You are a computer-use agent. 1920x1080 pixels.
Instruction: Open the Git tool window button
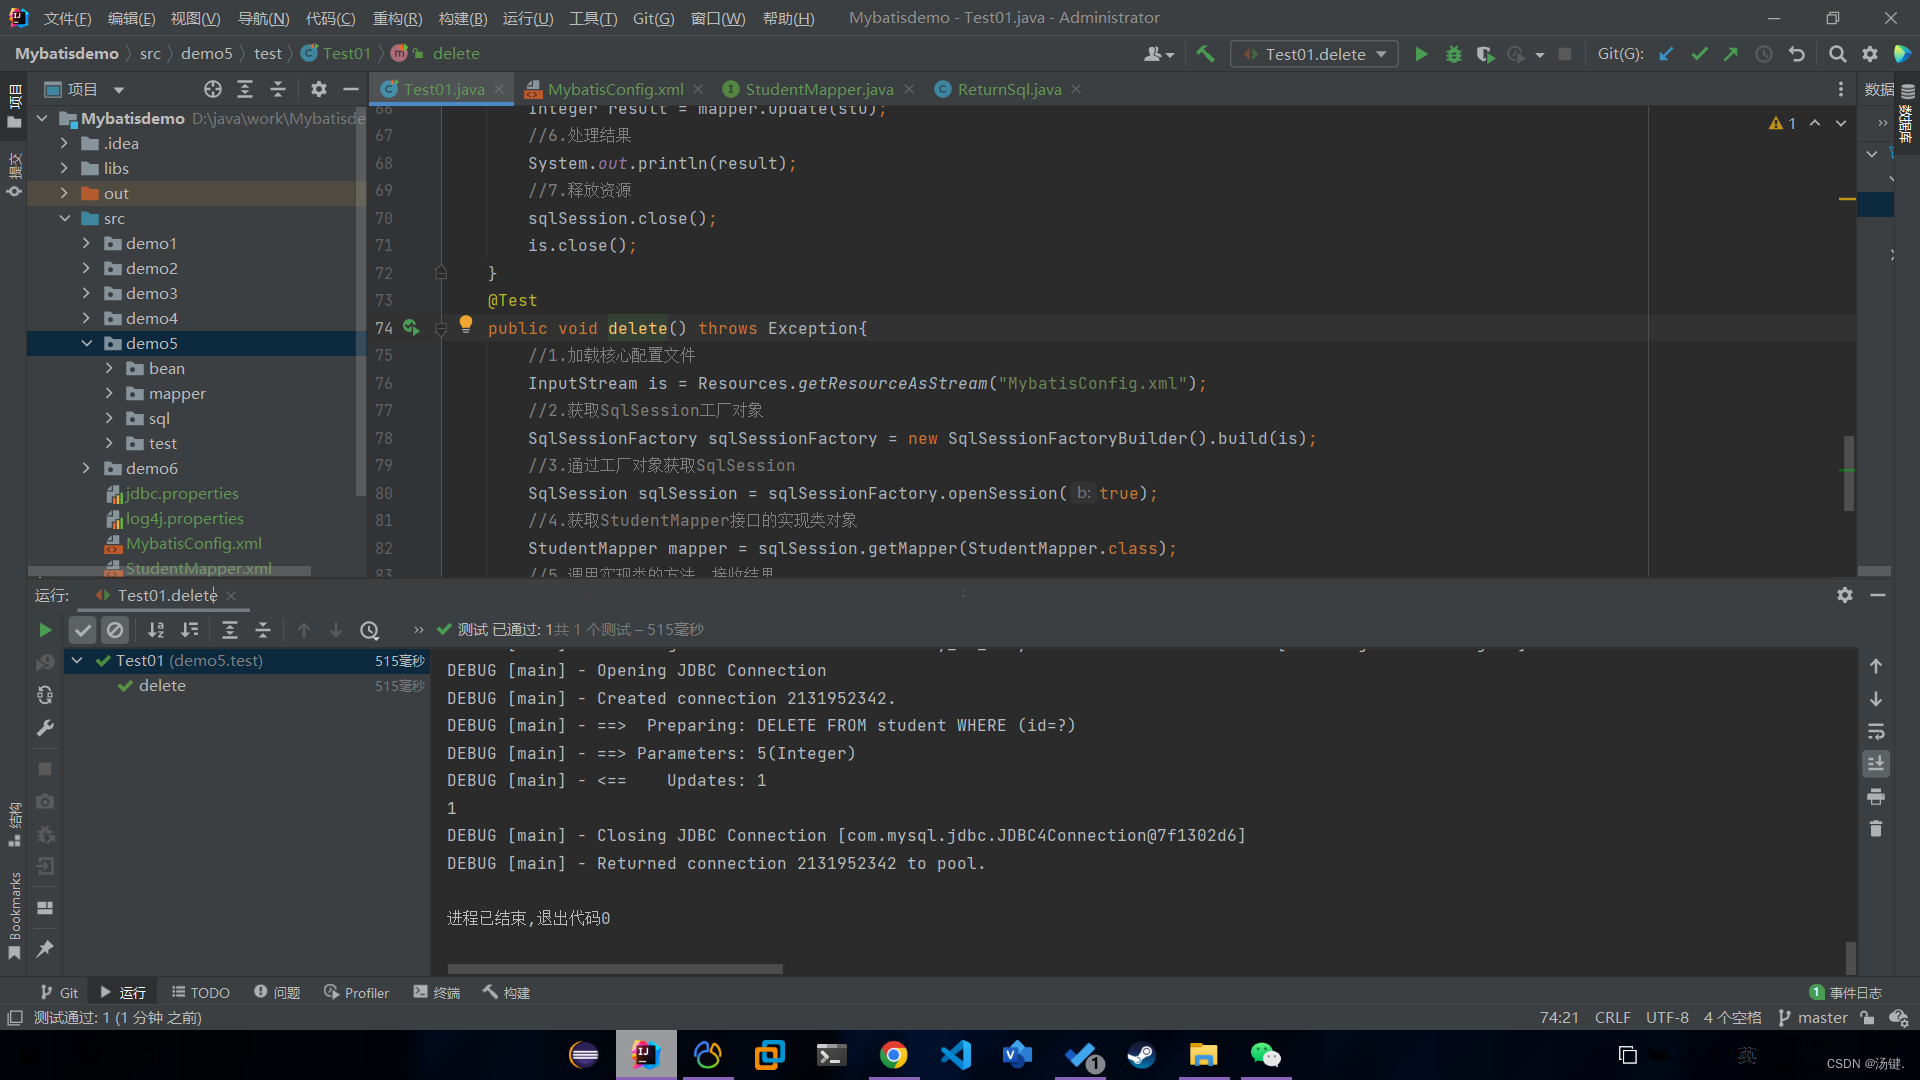[59, 992]
